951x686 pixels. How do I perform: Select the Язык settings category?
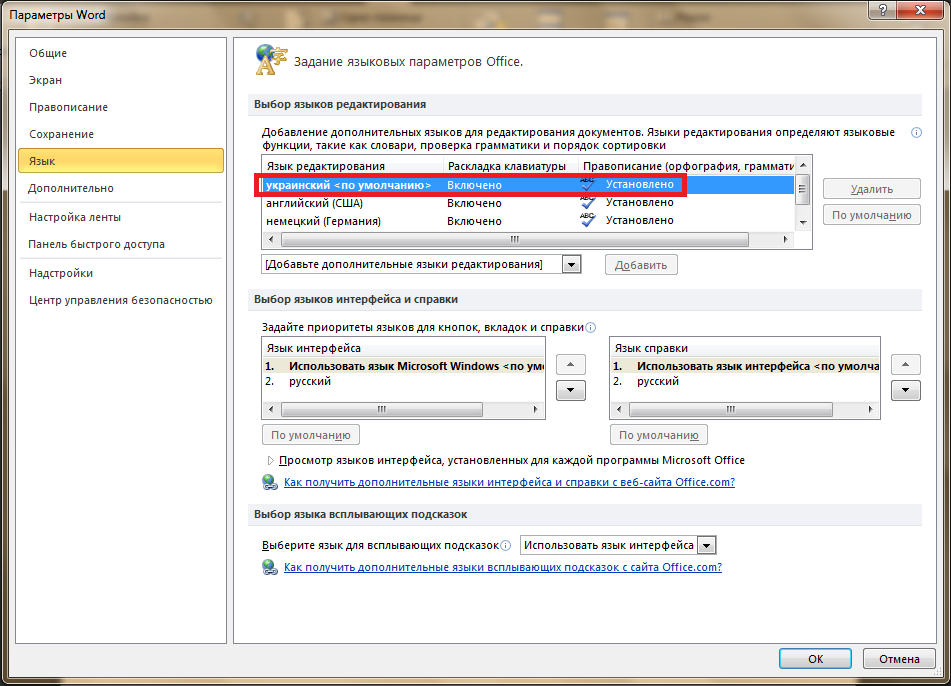121,161
